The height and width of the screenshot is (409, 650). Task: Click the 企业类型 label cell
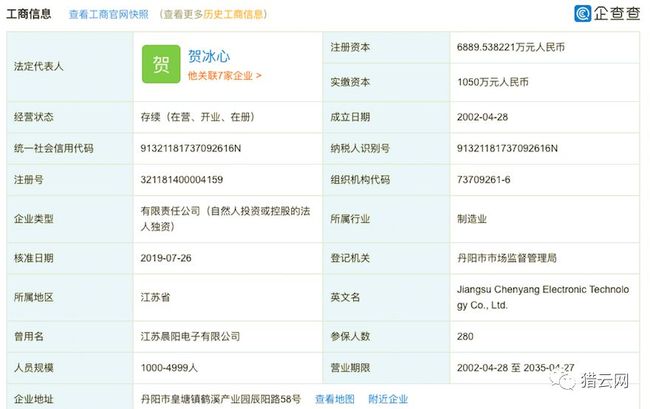pos(70,219)
